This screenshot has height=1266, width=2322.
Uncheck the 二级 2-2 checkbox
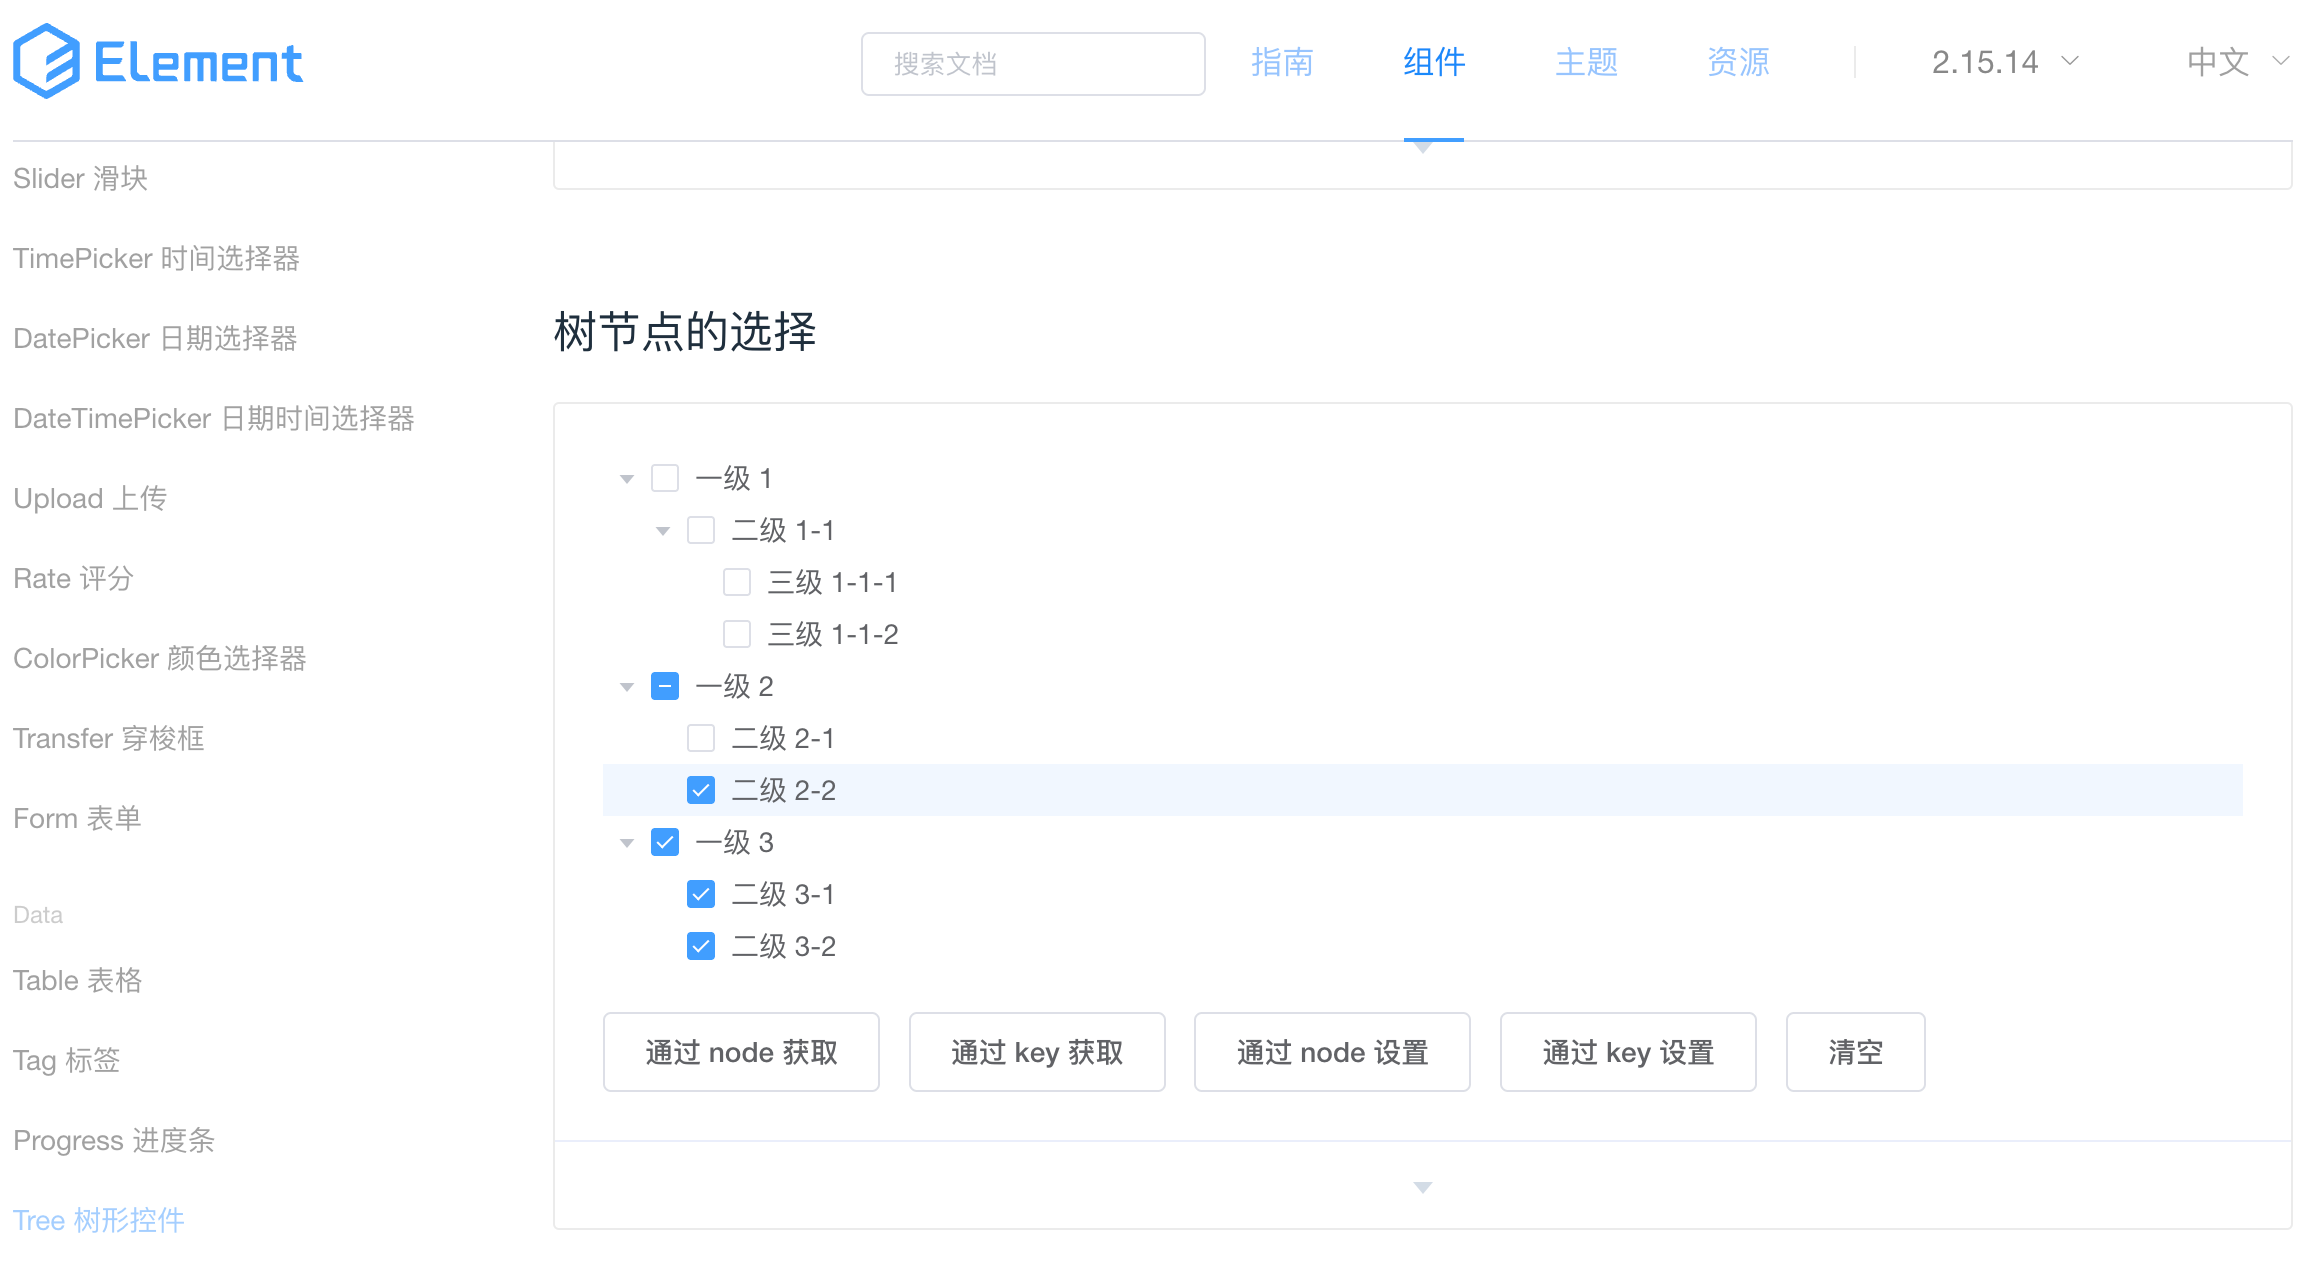click(701, 790)
